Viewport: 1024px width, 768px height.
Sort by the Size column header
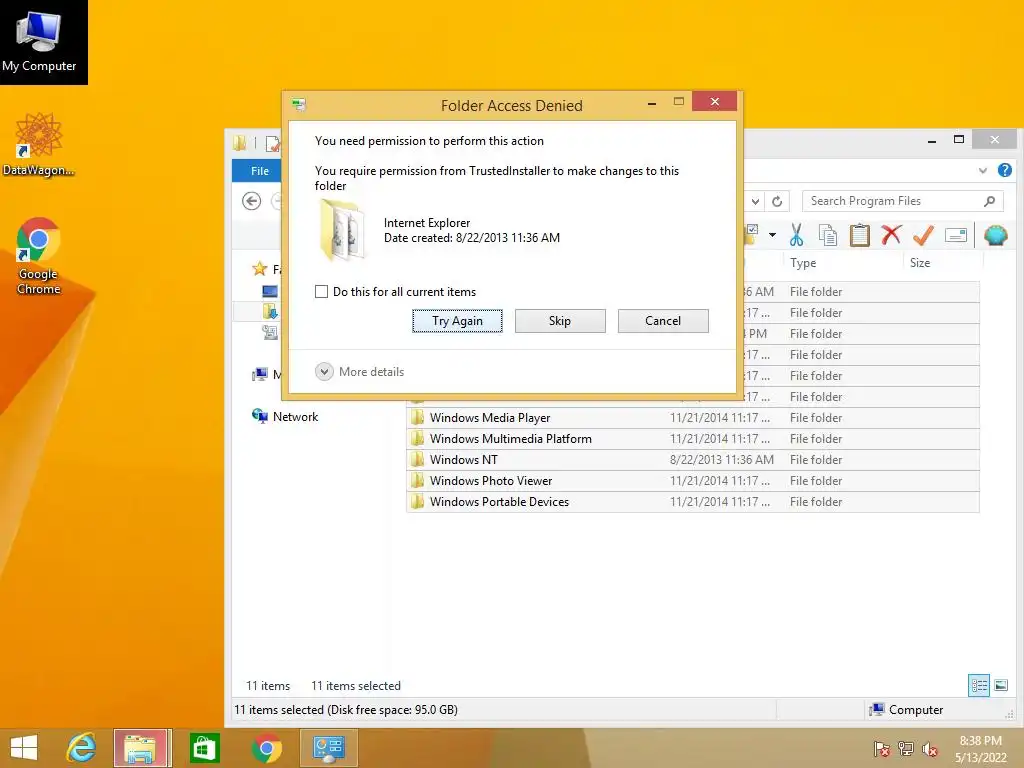[x=943, y=263]
